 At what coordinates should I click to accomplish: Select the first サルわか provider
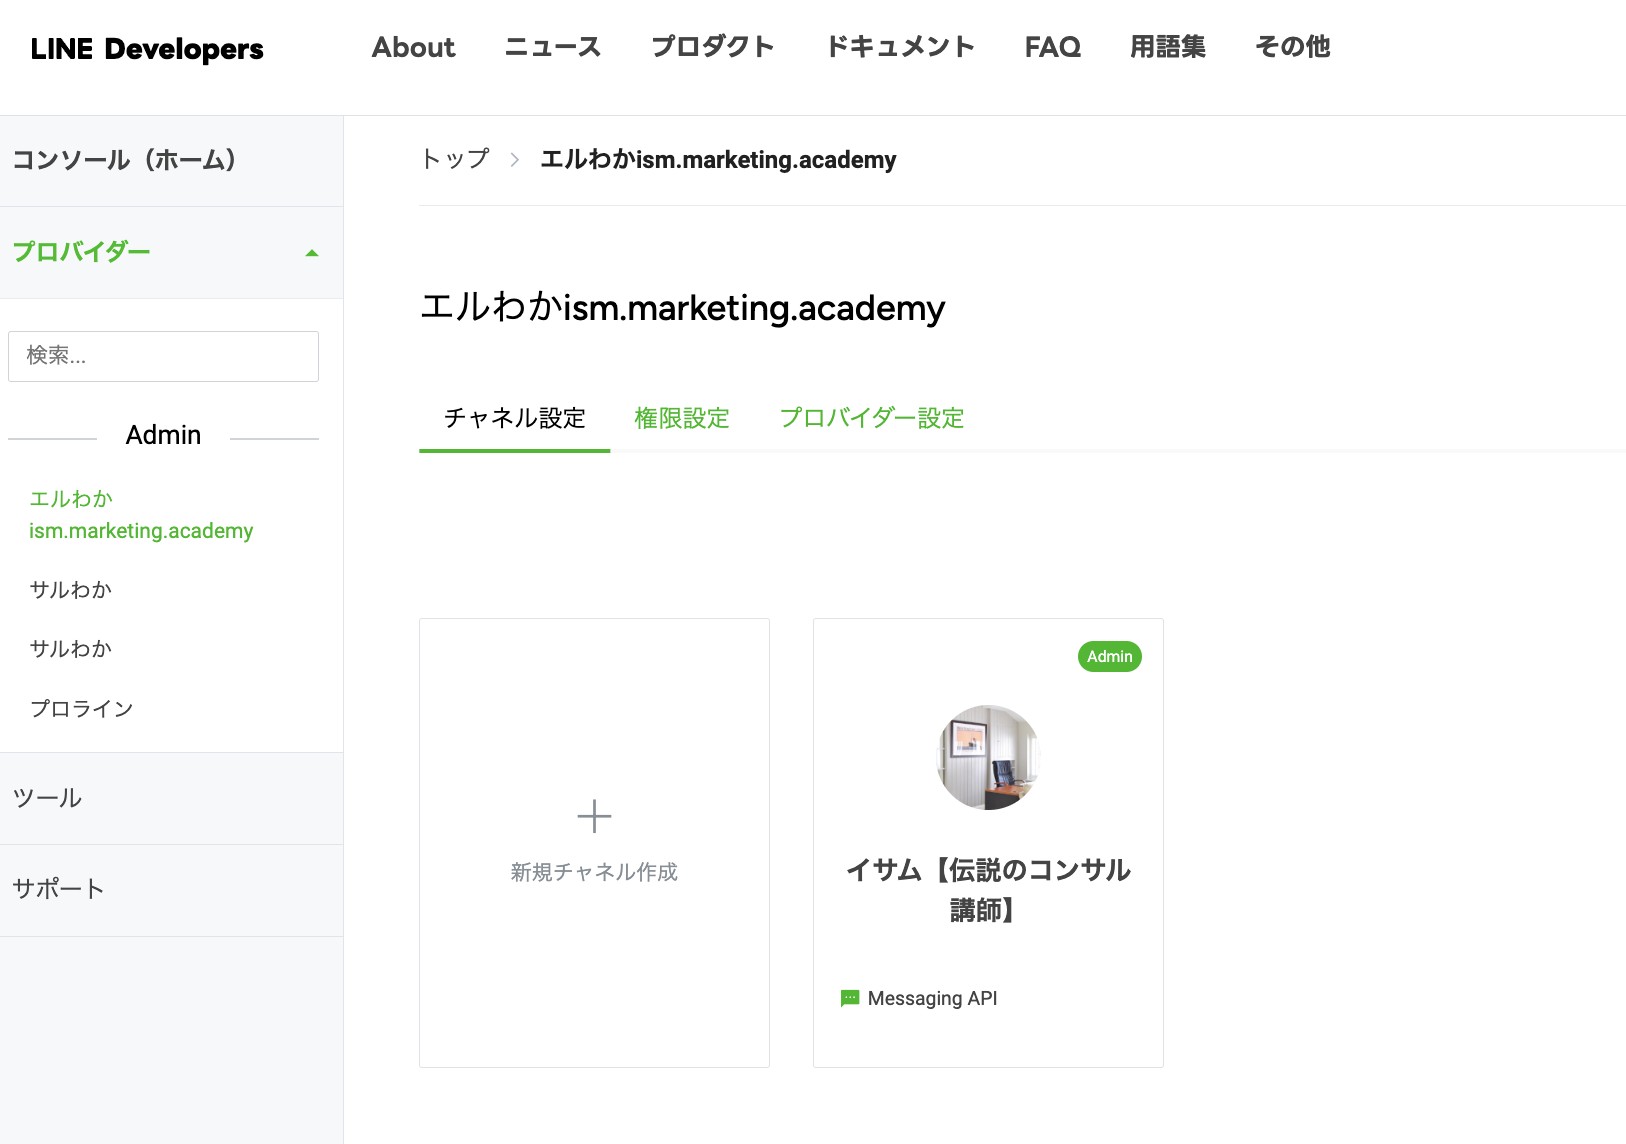[70, 590]
